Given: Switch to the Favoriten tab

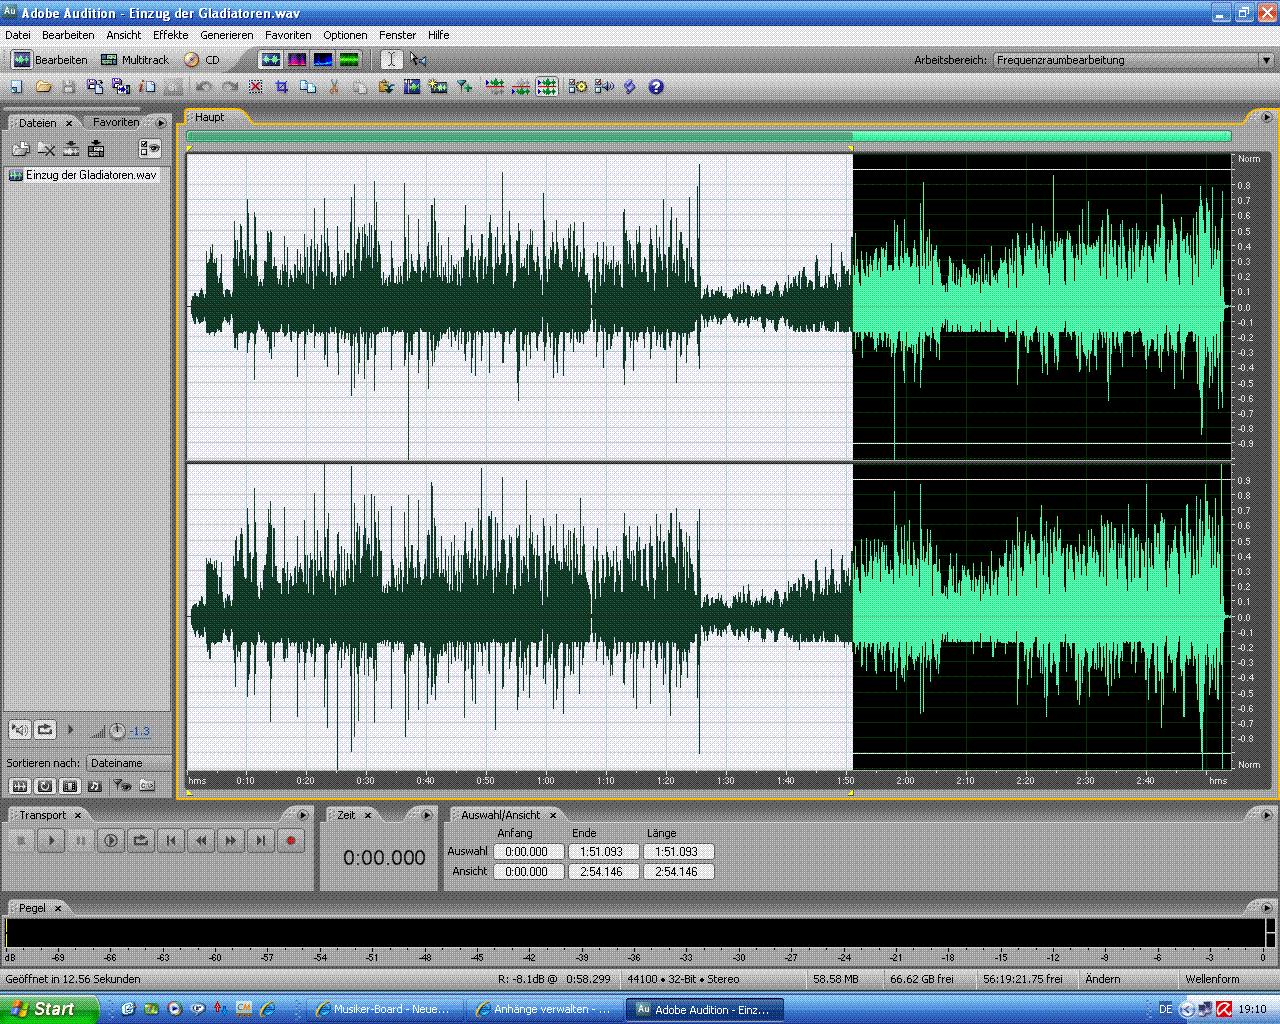Looking at the screenshot, I should pos(116,122).
